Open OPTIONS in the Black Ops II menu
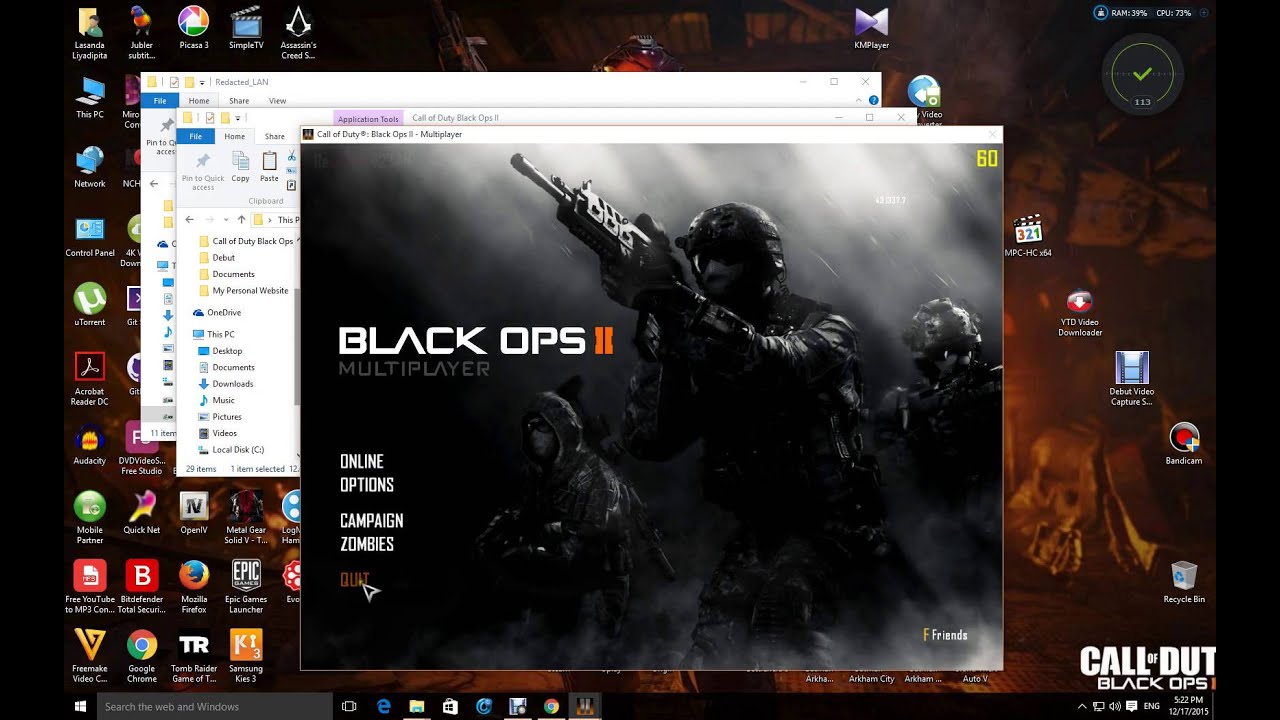The width and height of the screenshot is (1280, 720). pyautogui.click(x=367, y=485)
